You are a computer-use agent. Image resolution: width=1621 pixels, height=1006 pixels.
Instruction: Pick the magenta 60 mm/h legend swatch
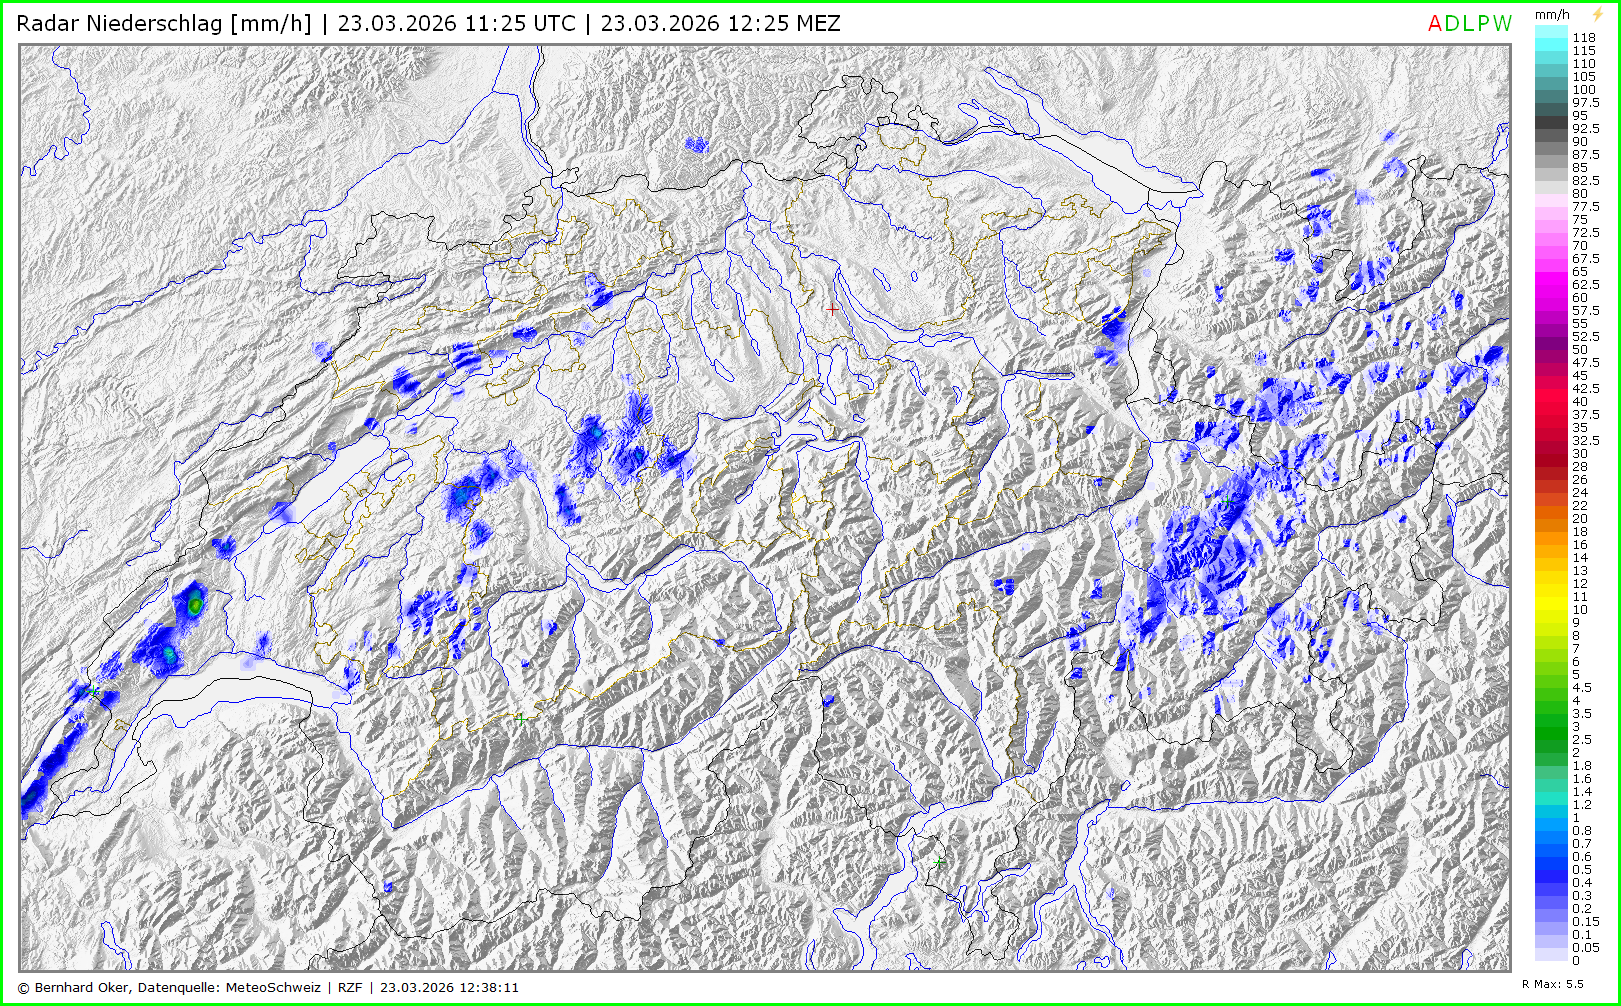pyautogui.click(x=1551, y=297)
